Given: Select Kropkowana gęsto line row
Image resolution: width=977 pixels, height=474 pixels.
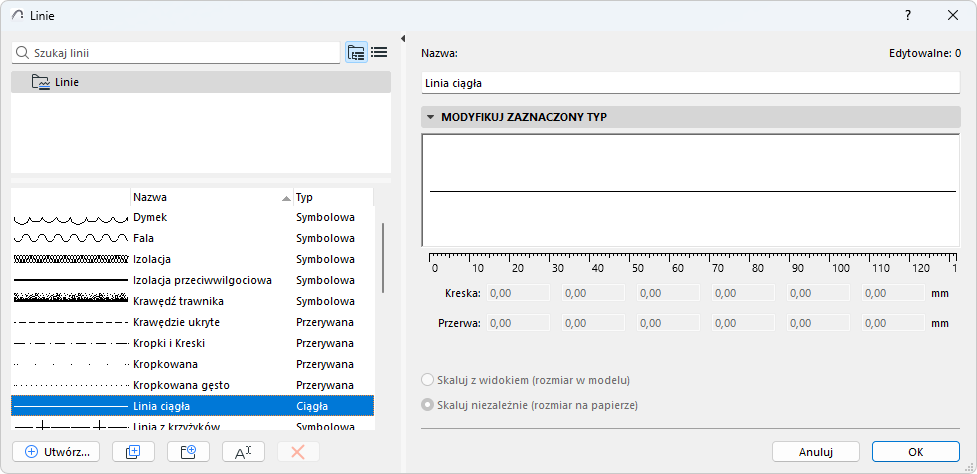Looking at the screenshot, I should pos(193,385).
